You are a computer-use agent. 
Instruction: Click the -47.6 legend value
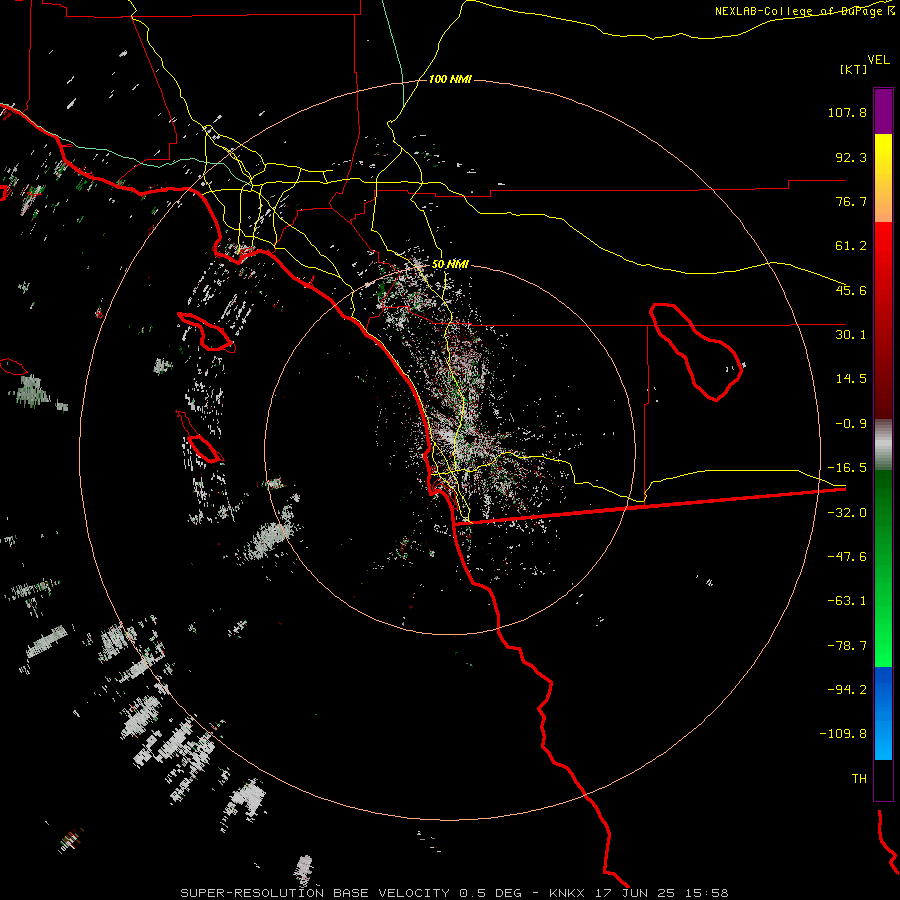[847, 557]
